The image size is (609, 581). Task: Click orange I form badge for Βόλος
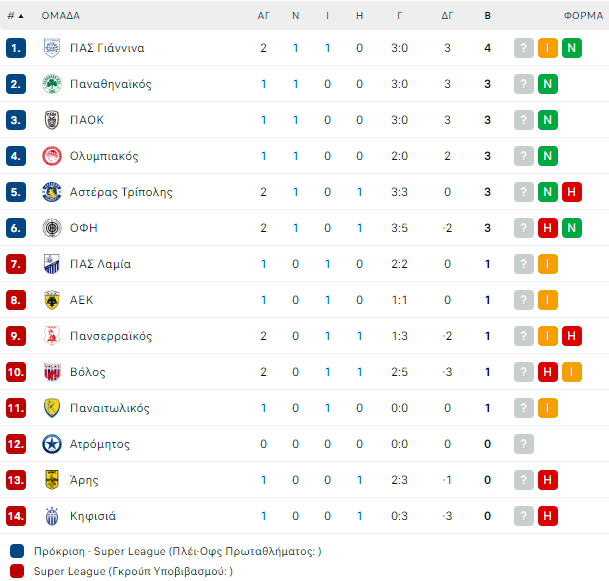[x=572, y=372]
